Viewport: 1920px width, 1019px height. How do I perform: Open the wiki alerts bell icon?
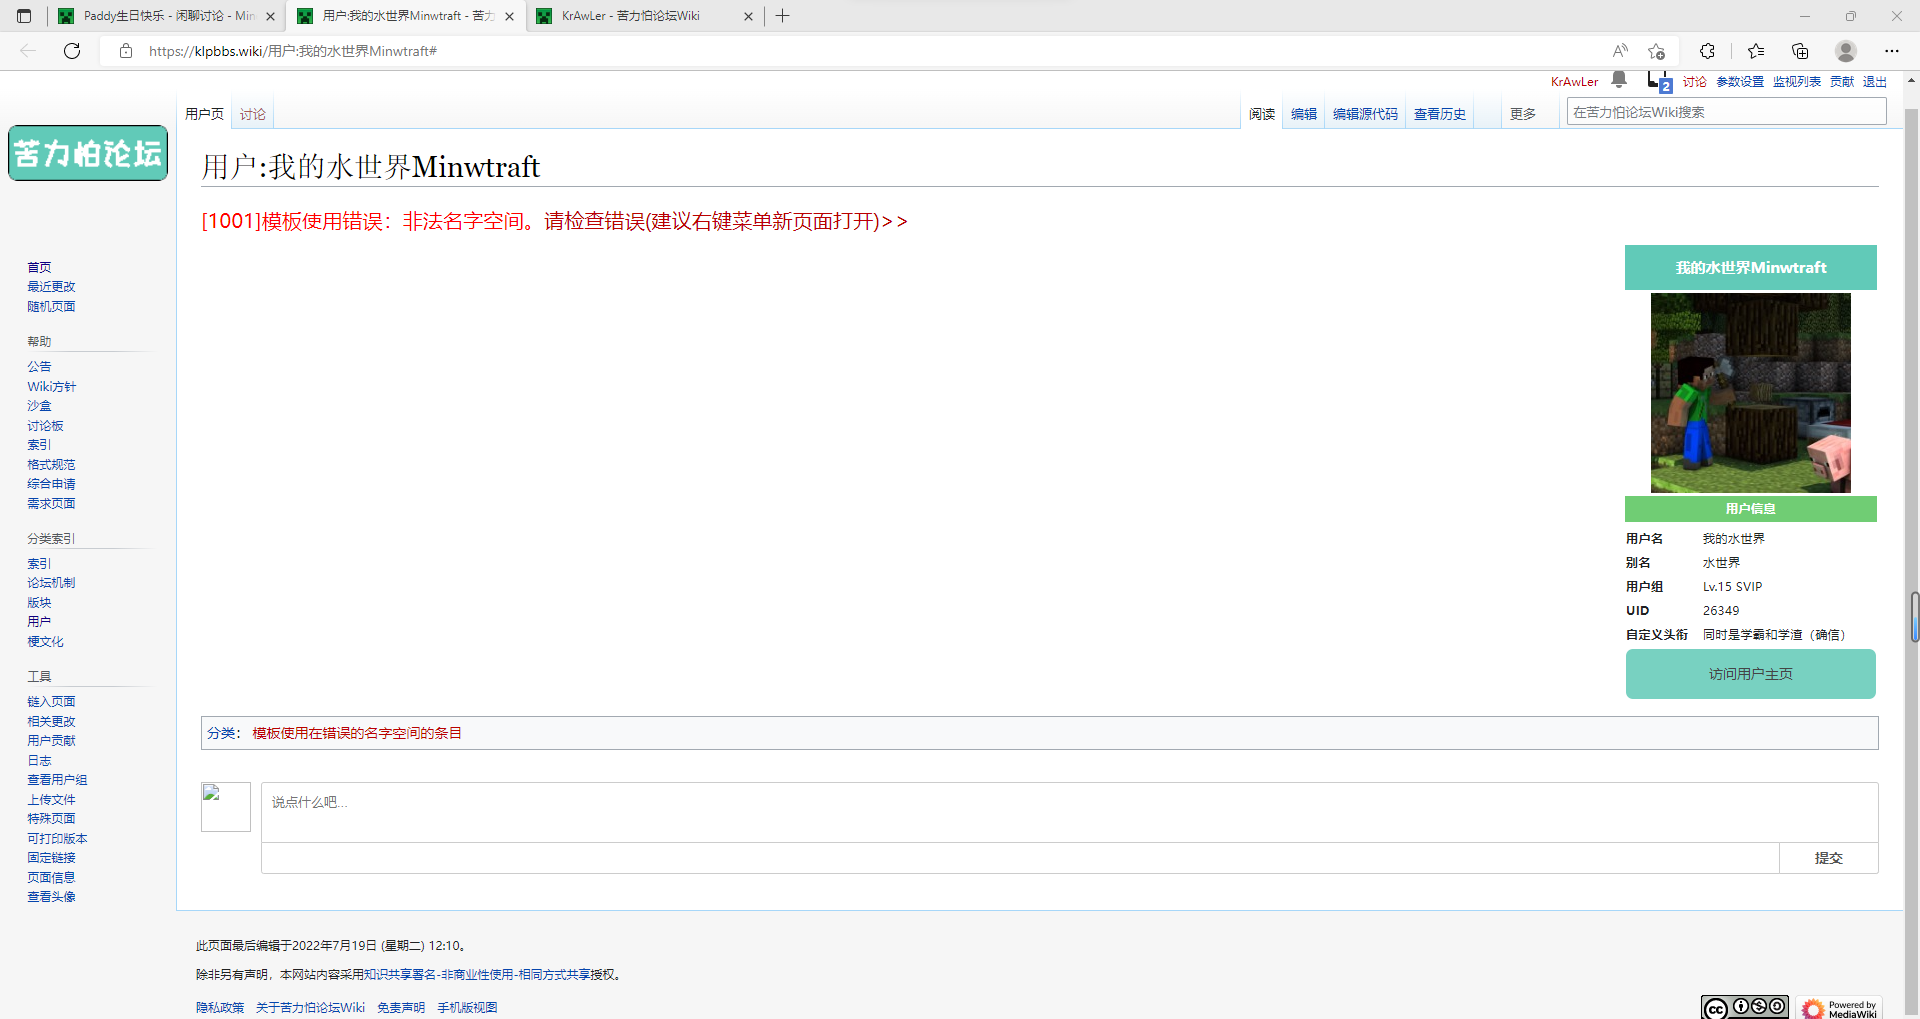[x=1619, y=80]
